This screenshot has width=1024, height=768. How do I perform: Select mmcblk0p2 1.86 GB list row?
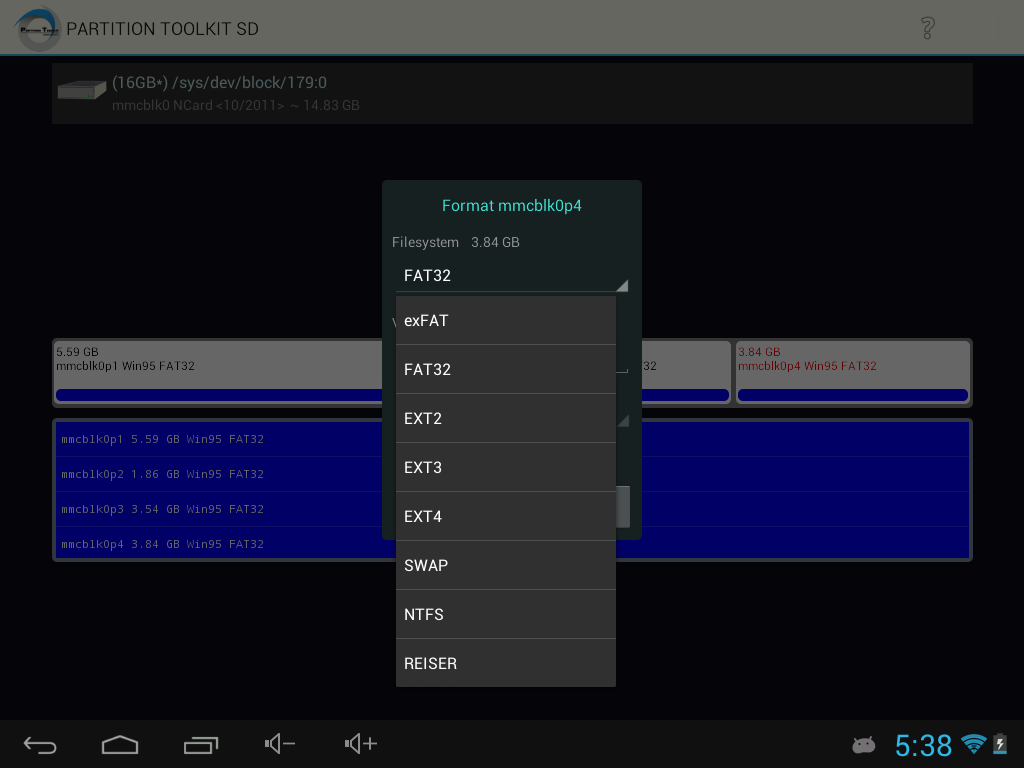click(220, 474)
